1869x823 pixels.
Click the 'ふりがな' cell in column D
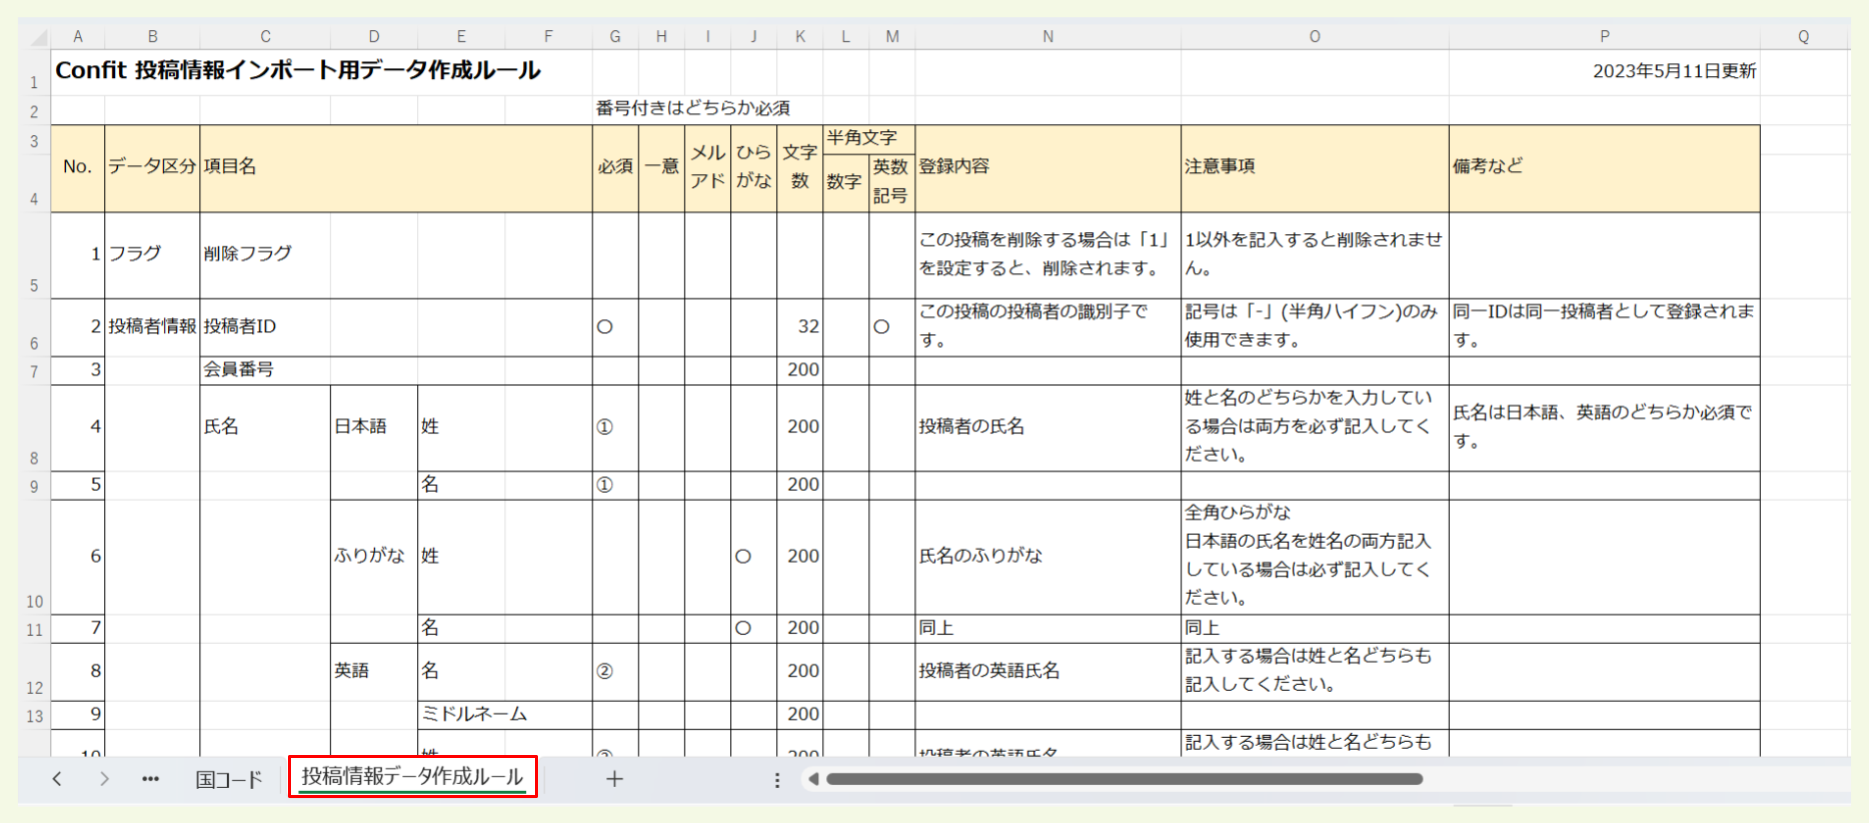(x=374, y=557)
